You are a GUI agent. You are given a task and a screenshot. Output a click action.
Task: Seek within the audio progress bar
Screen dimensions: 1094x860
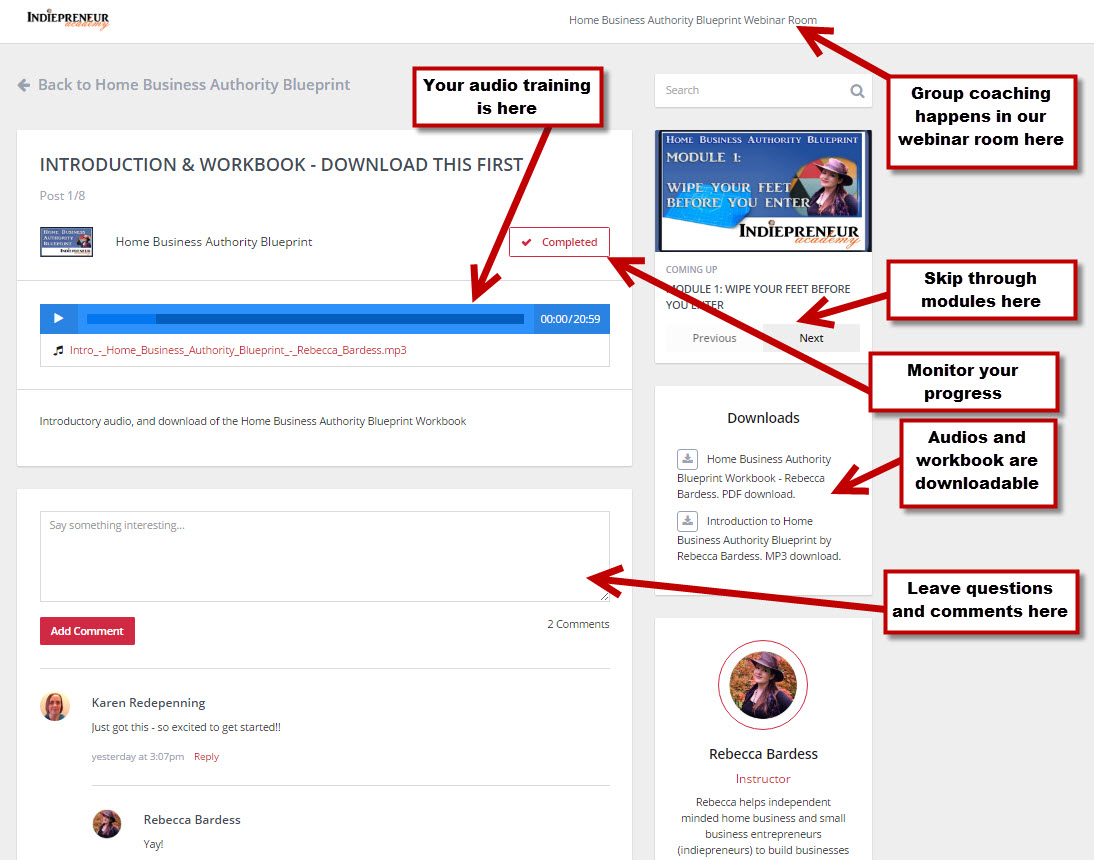[x=305, y=319]
